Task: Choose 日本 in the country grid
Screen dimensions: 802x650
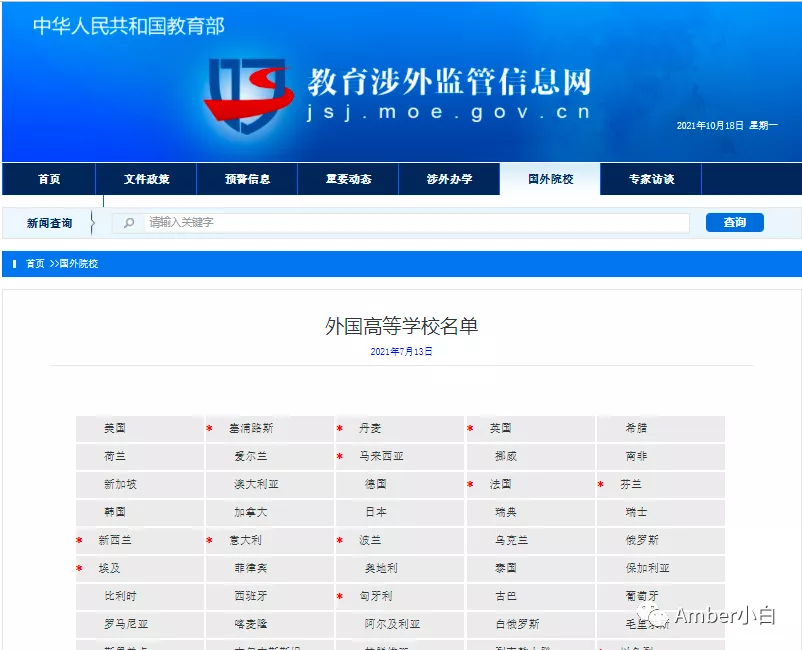Action: 376,512
